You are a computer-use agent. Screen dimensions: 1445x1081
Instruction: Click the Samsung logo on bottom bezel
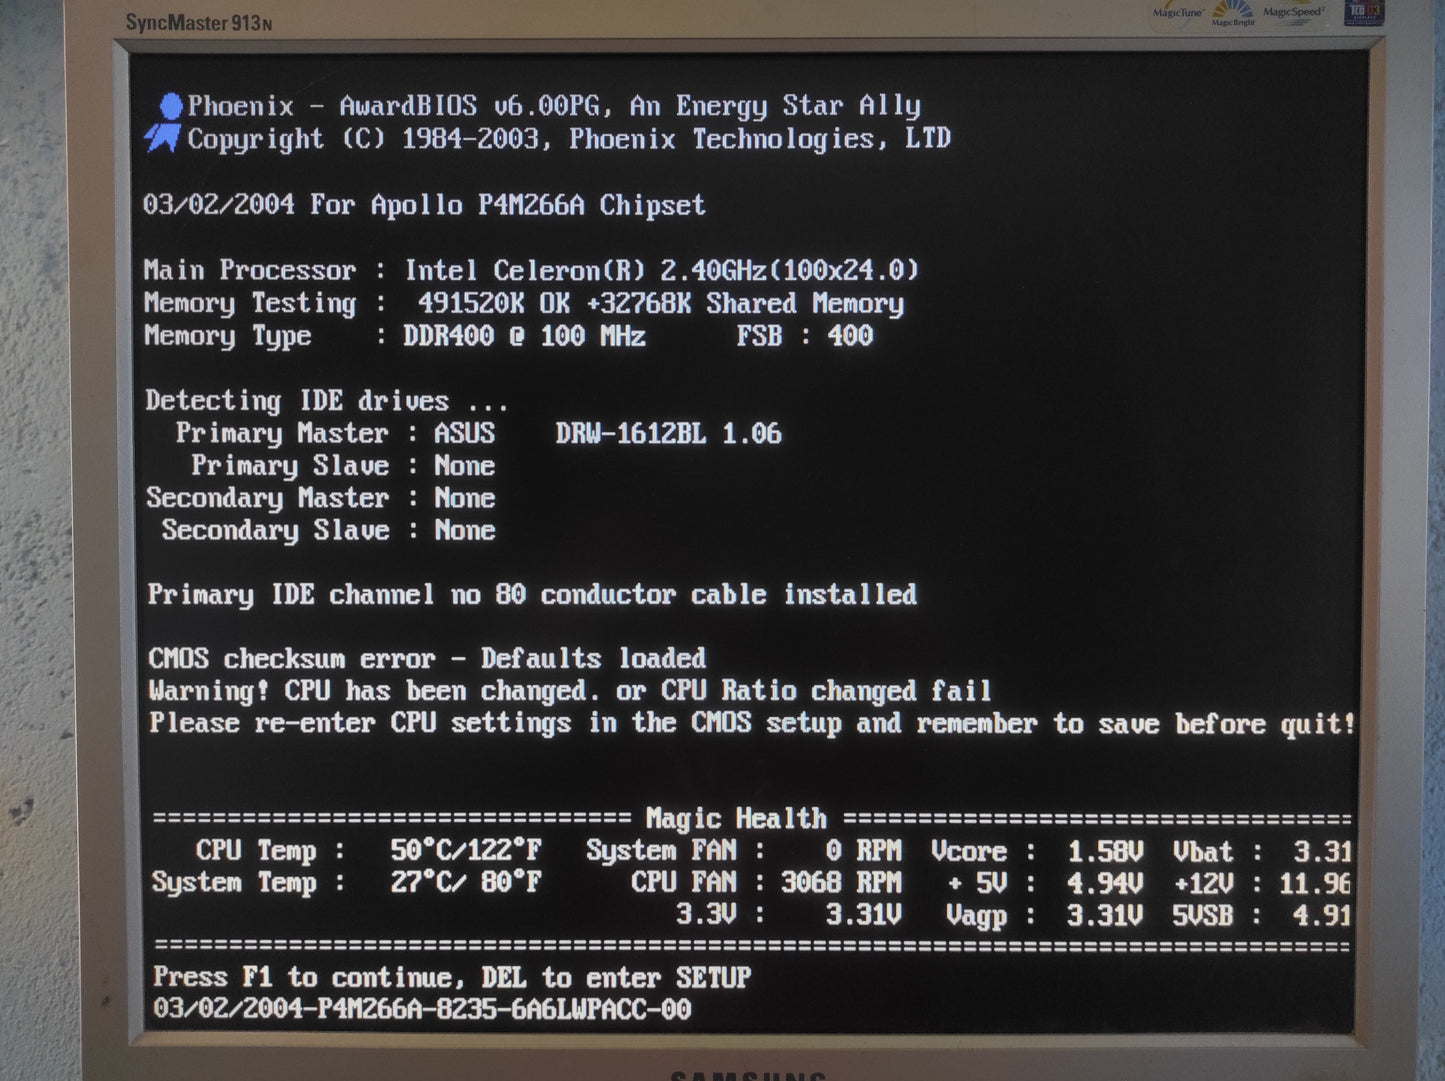point(748,1075)
